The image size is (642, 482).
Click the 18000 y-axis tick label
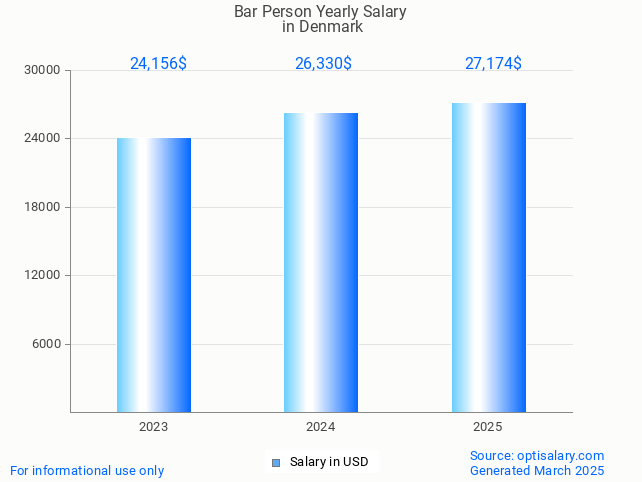(x=43, y=207)
